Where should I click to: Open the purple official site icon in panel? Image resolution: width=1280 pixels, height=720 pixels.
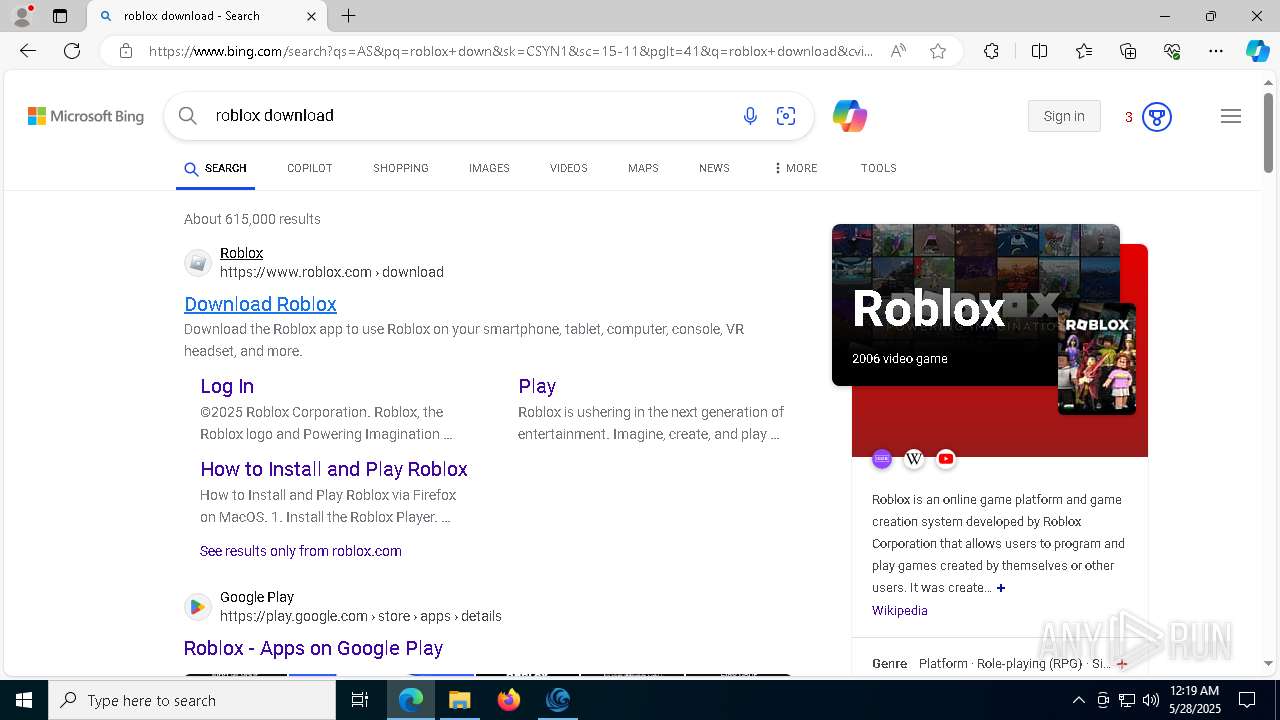[x=882, y=459]
